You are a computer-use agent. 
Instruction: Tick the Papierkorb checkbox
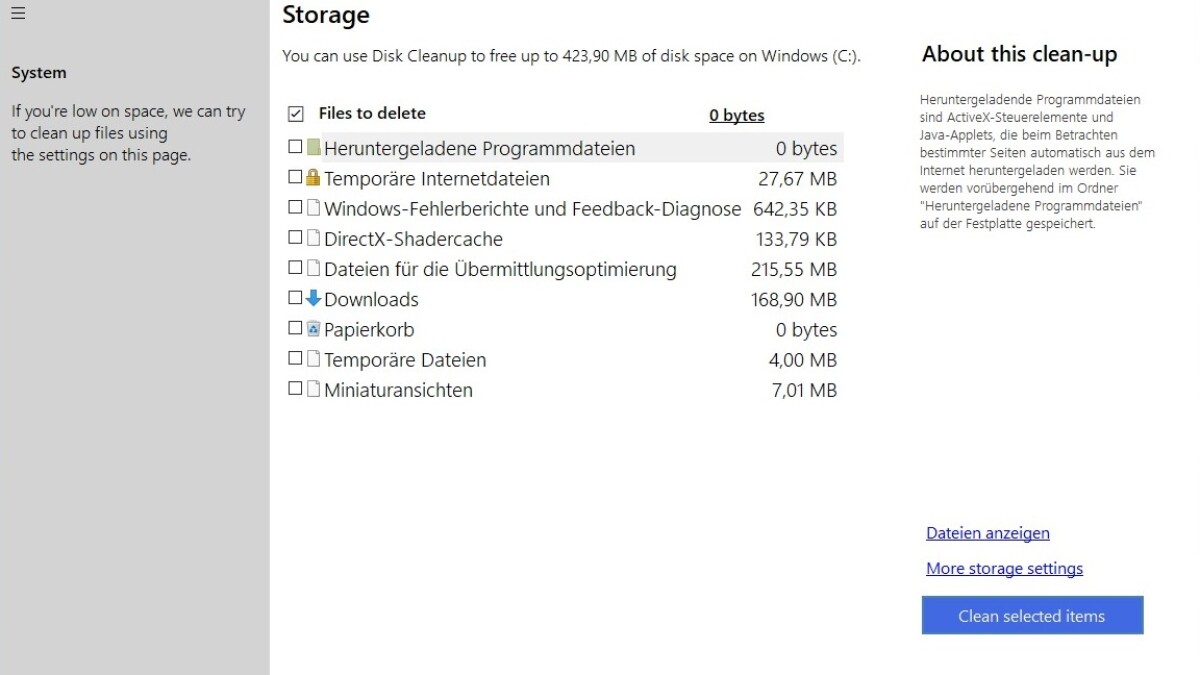[295, 328]
